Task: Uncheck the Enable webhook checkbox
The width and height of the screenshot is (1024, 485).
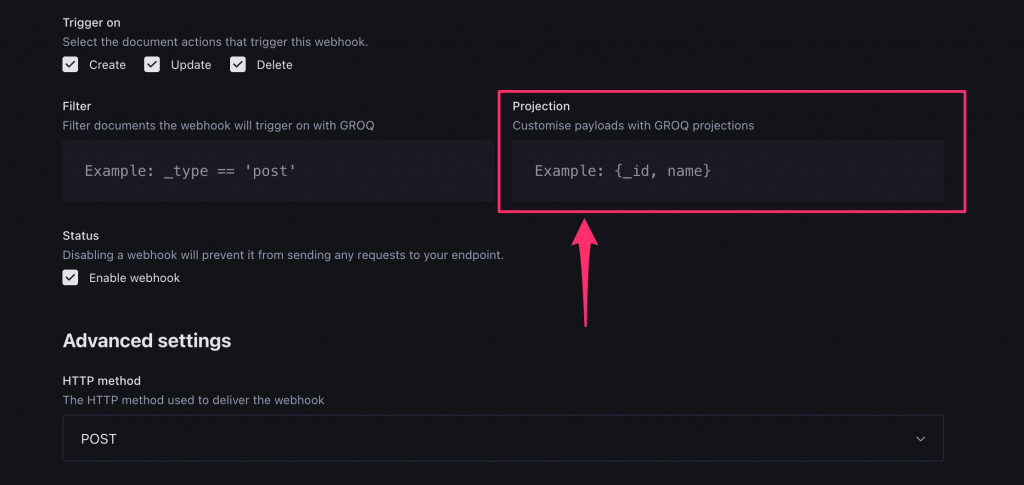Action: click(x=70, y=278)
